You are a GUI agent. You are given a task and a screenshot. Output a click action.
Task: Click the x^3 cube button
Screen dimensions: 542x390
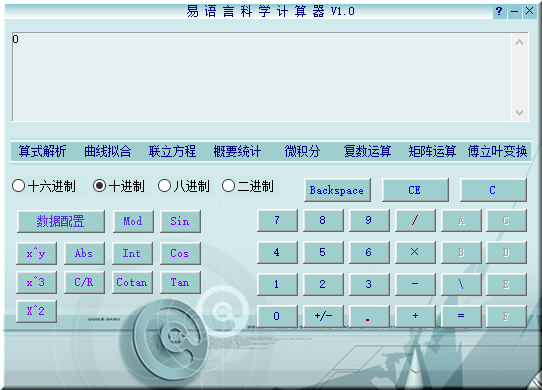[x=36, y=282]
